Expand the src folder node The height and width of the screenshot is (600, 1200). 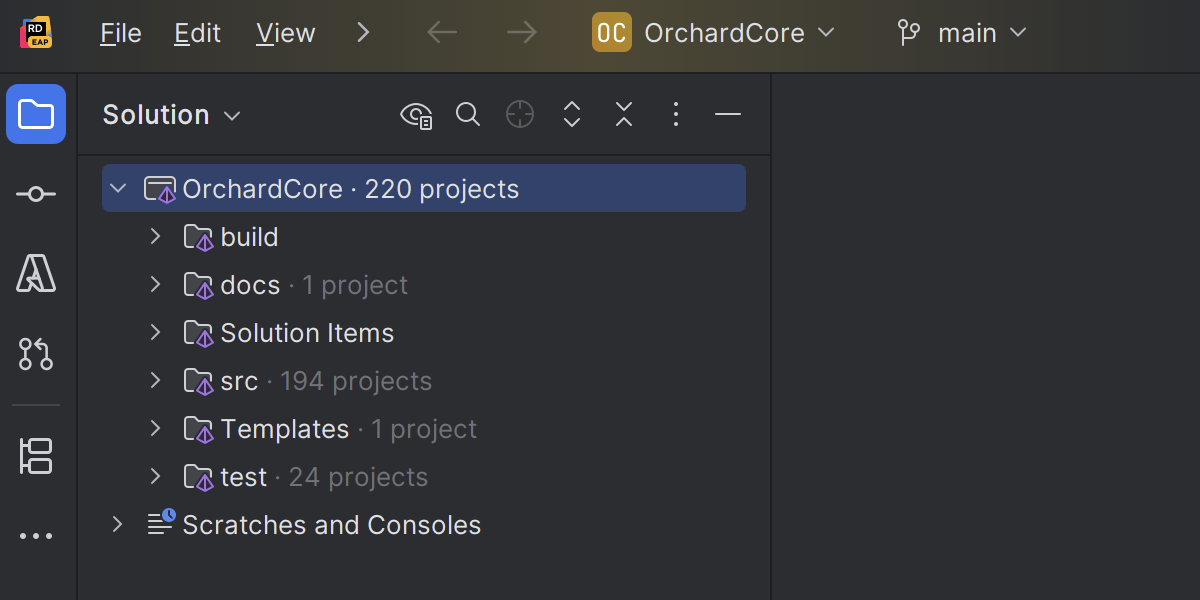pyautogui.click(x=155, y=381)
